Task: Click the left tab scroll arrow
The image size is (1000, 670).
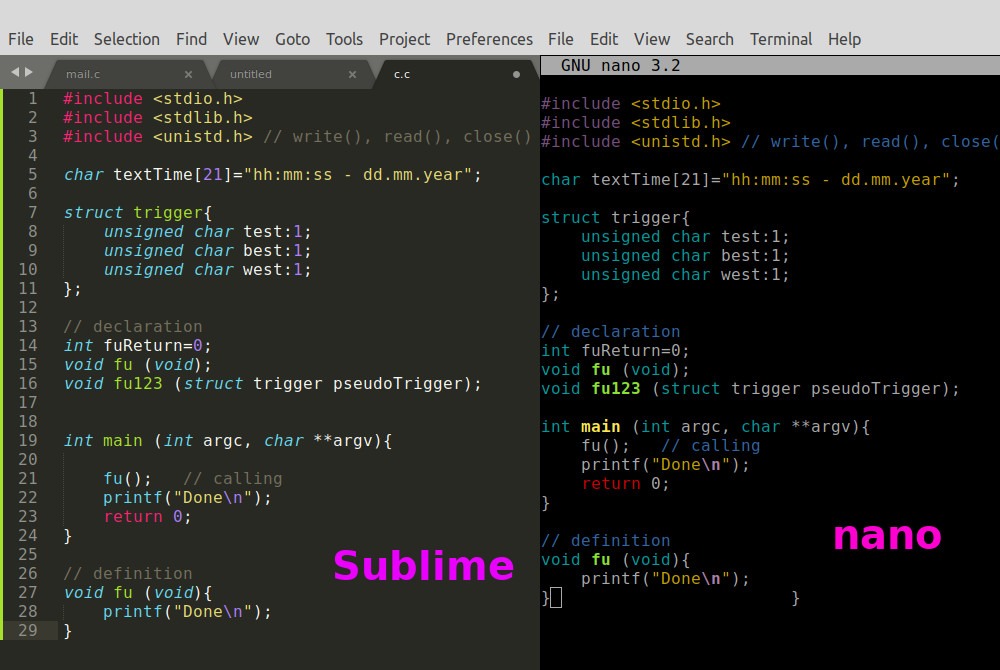Action: tap(15, 72)
